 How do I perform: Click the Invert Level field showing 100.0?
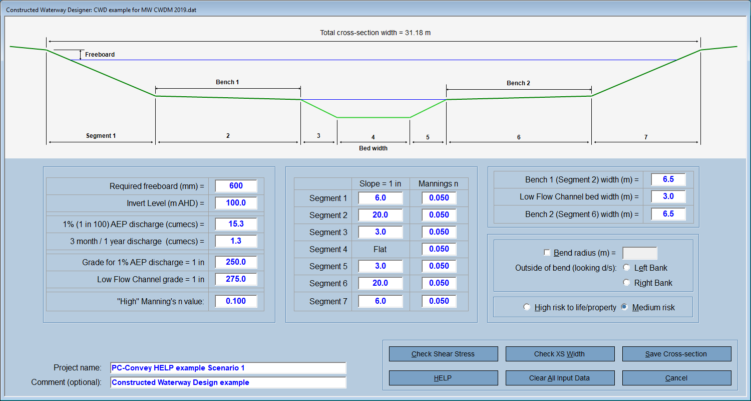point(236,203)
